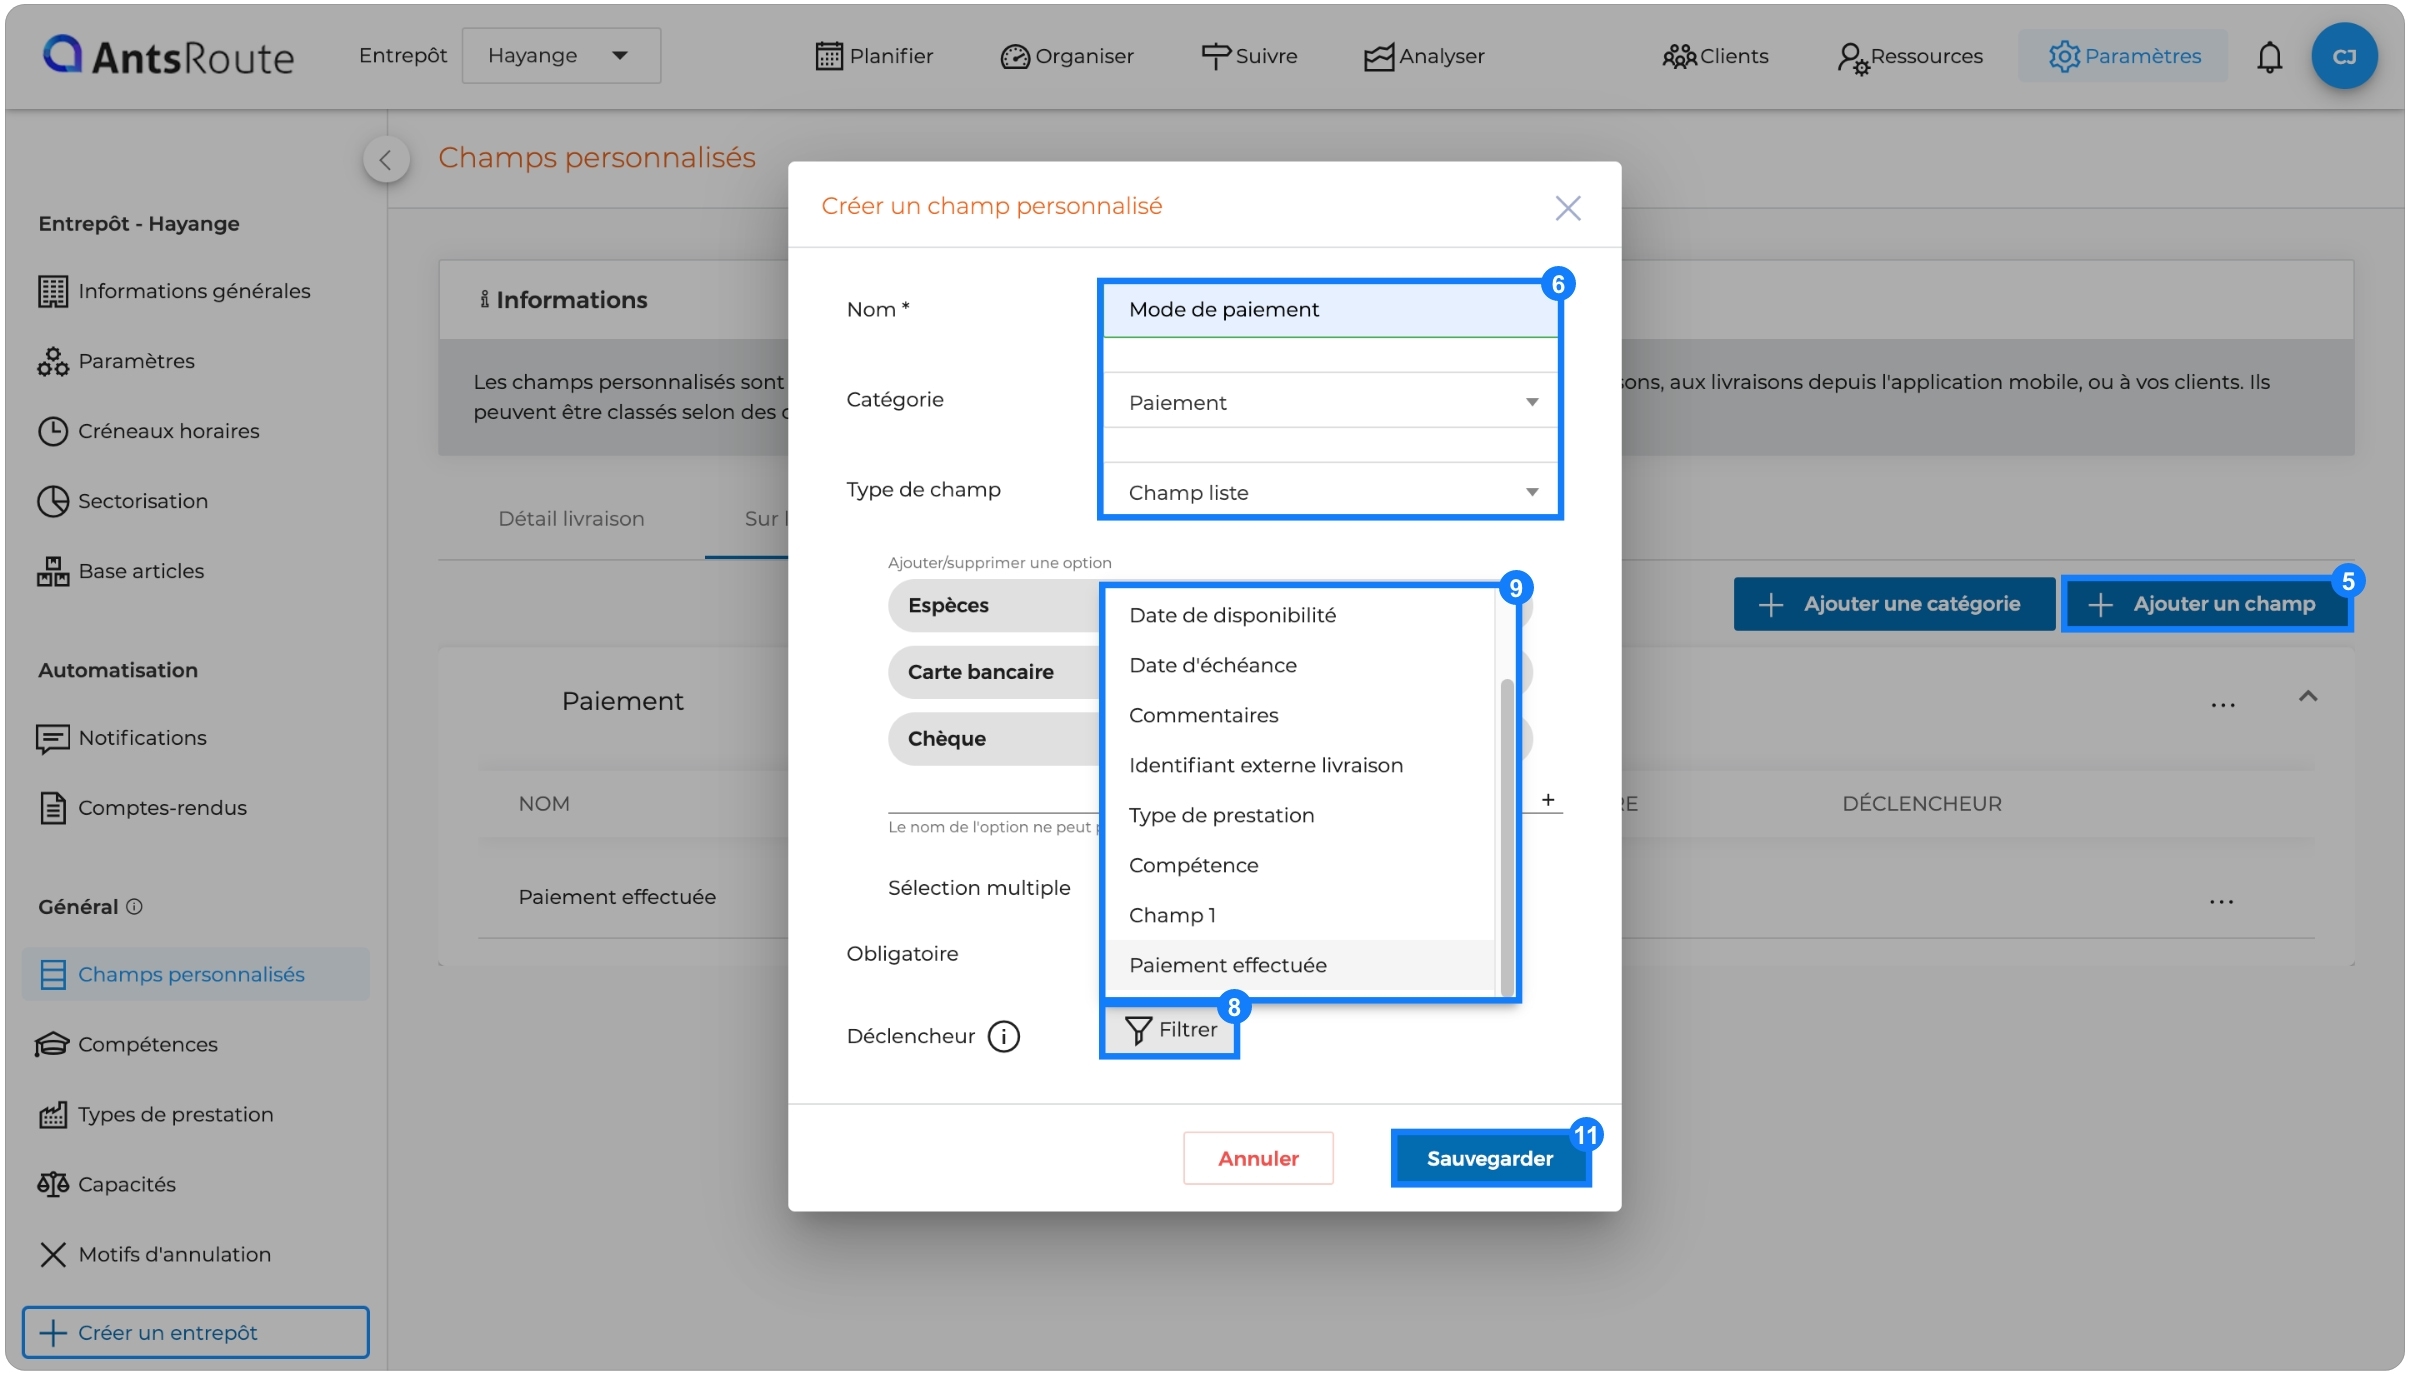The width and height of the screenshot is (2409, 1374).
Task: Click the Nom input field
Action: [1330, 310]
